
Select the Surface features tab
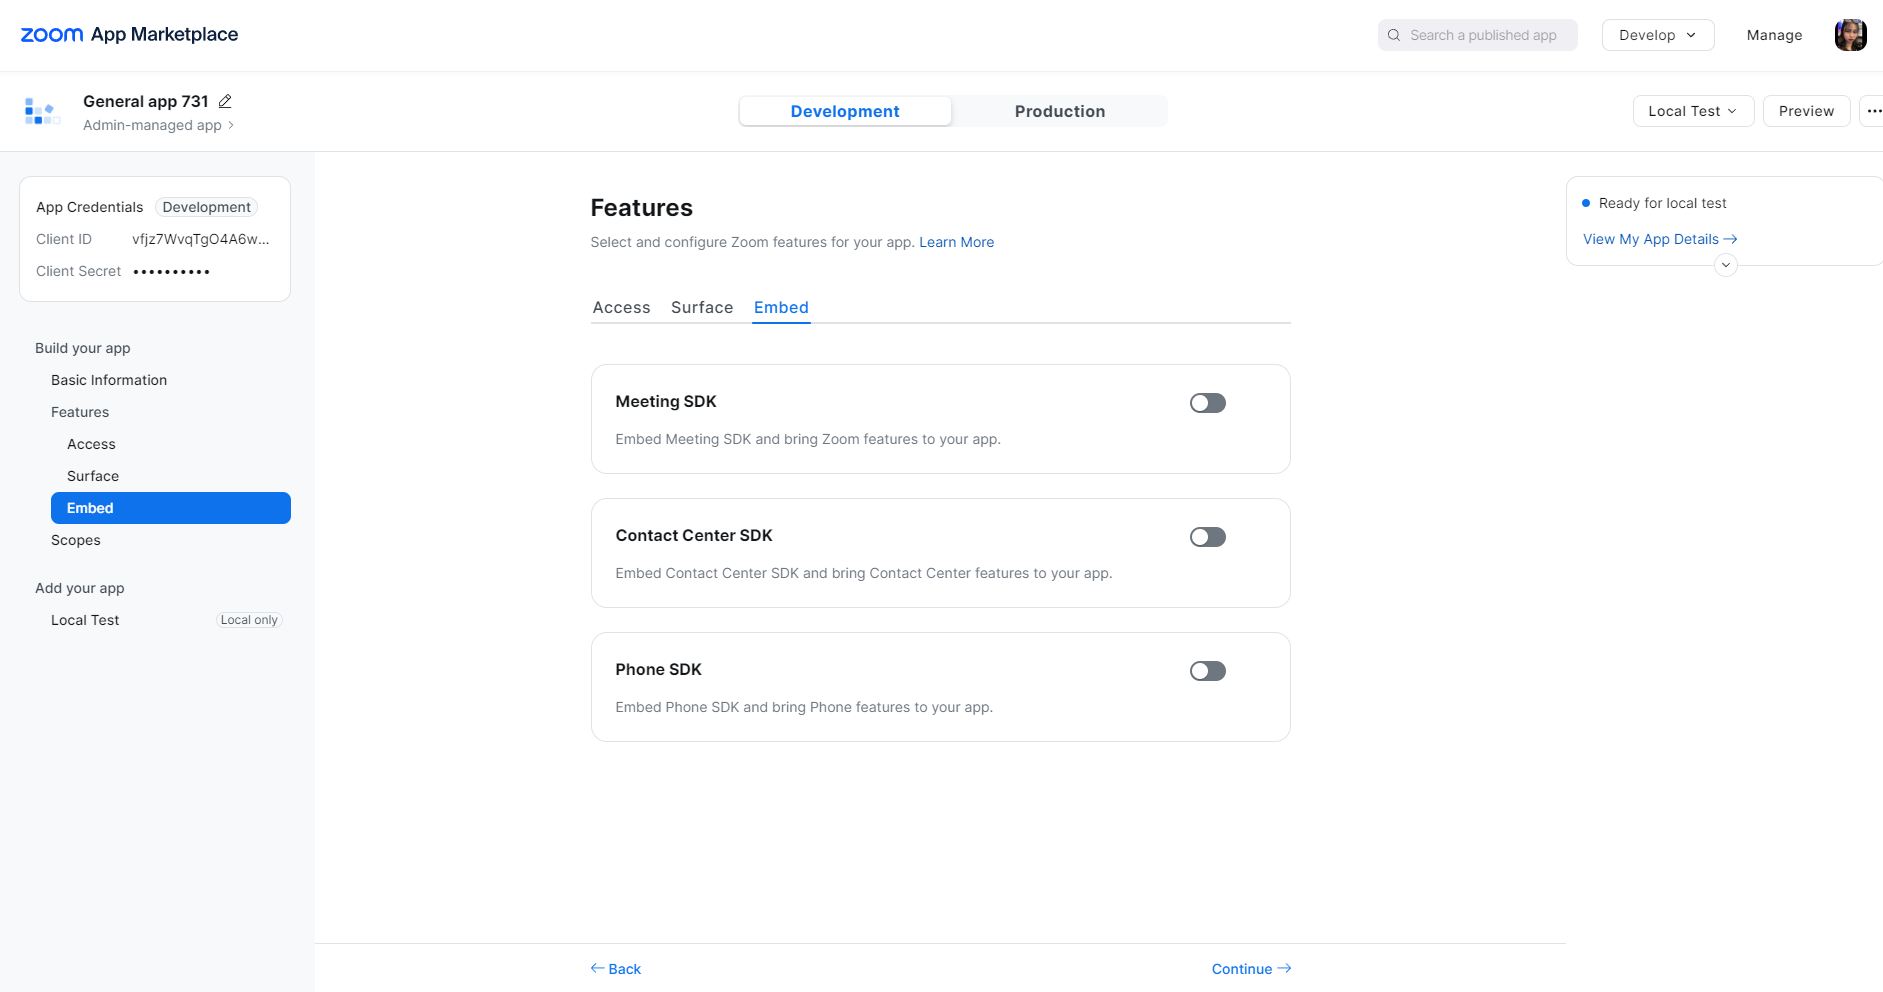click(702, 307)
